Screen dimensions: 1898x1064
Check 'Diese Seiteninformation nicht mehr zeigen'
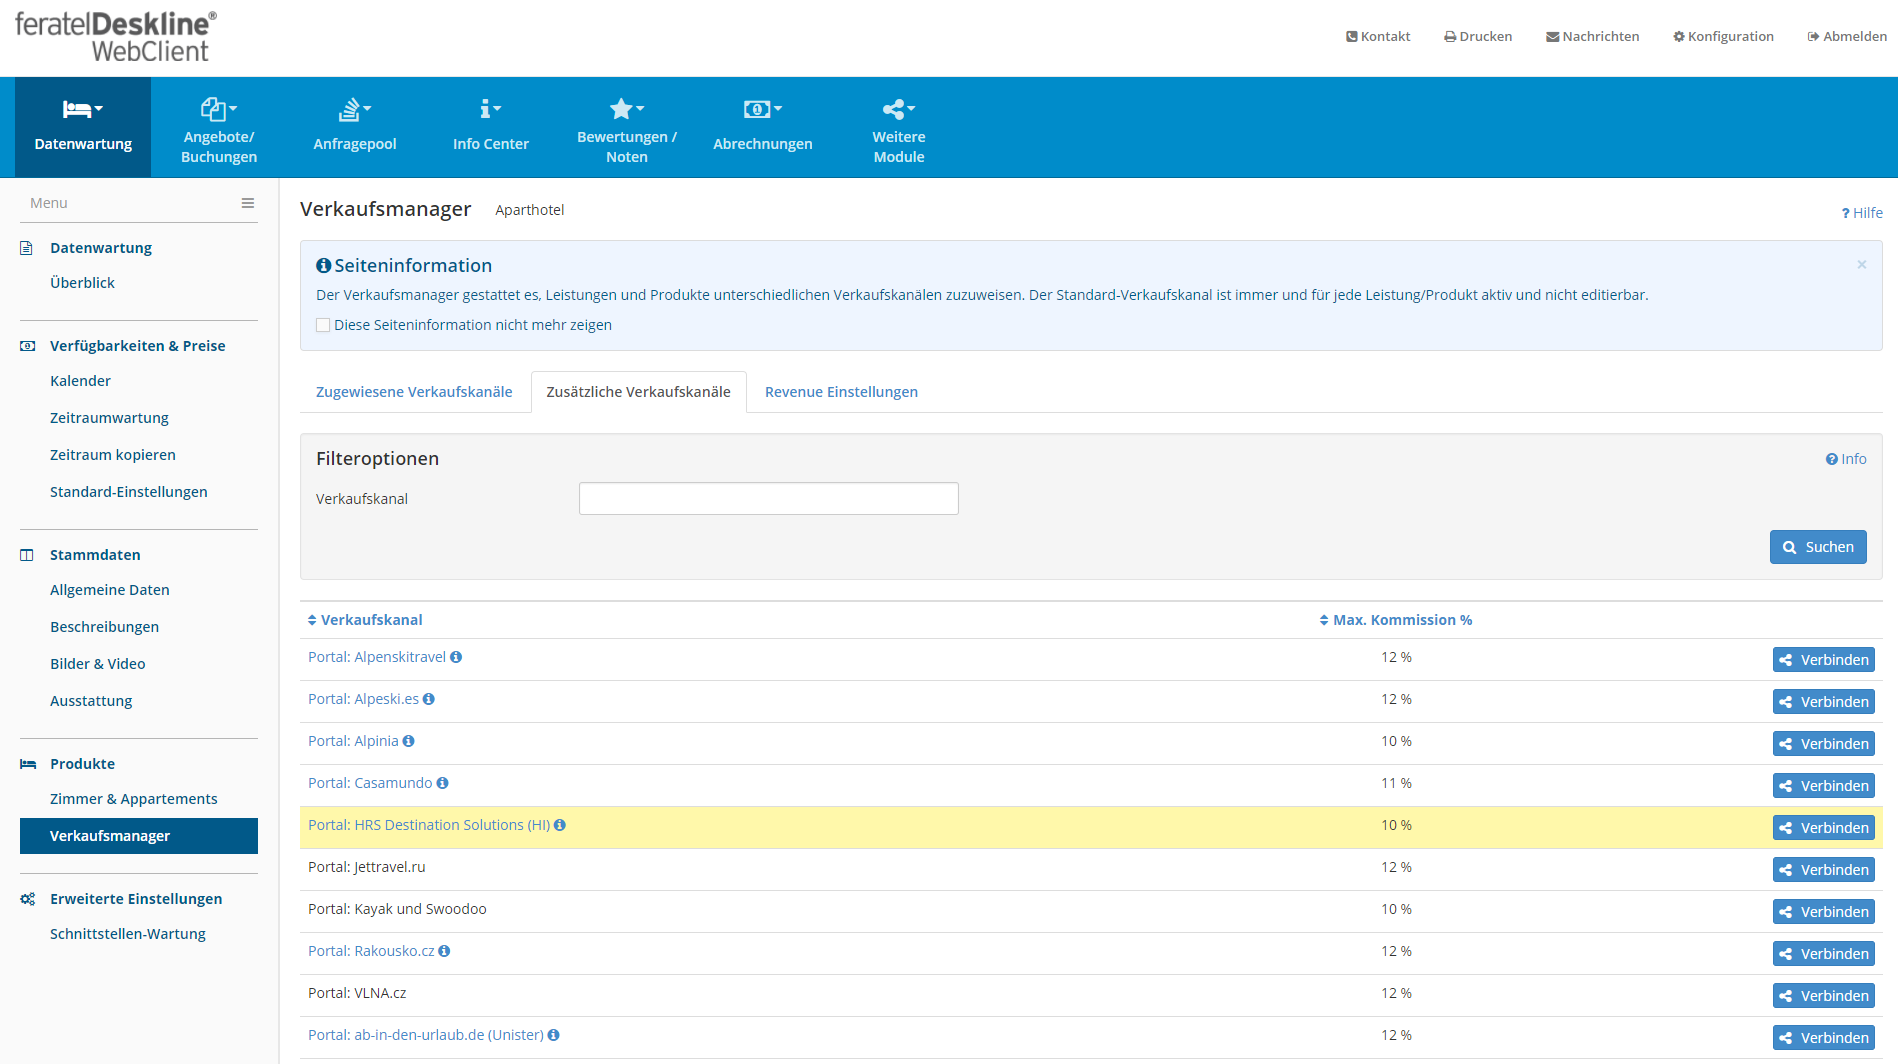[323, 325]
